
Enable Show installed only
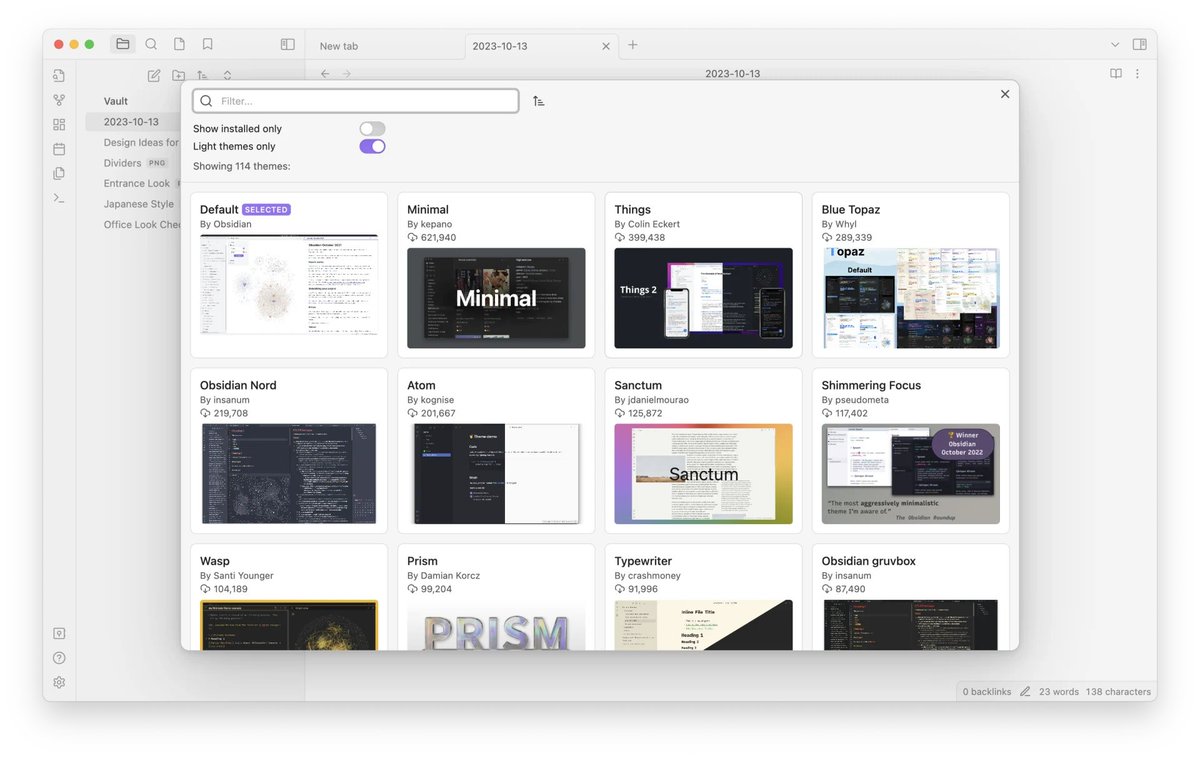(x=371, y=128)
